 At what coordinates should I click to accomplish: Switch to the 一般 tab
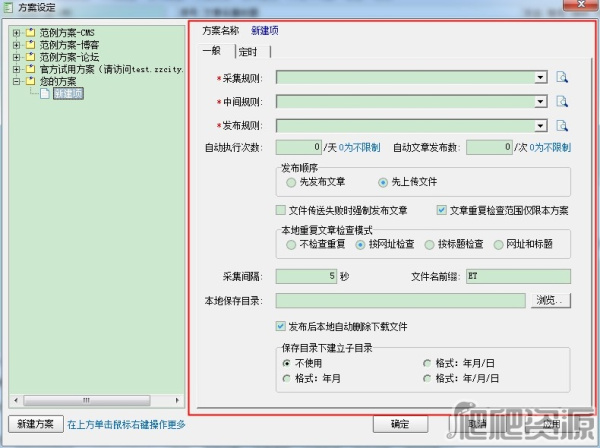point(217,51)
